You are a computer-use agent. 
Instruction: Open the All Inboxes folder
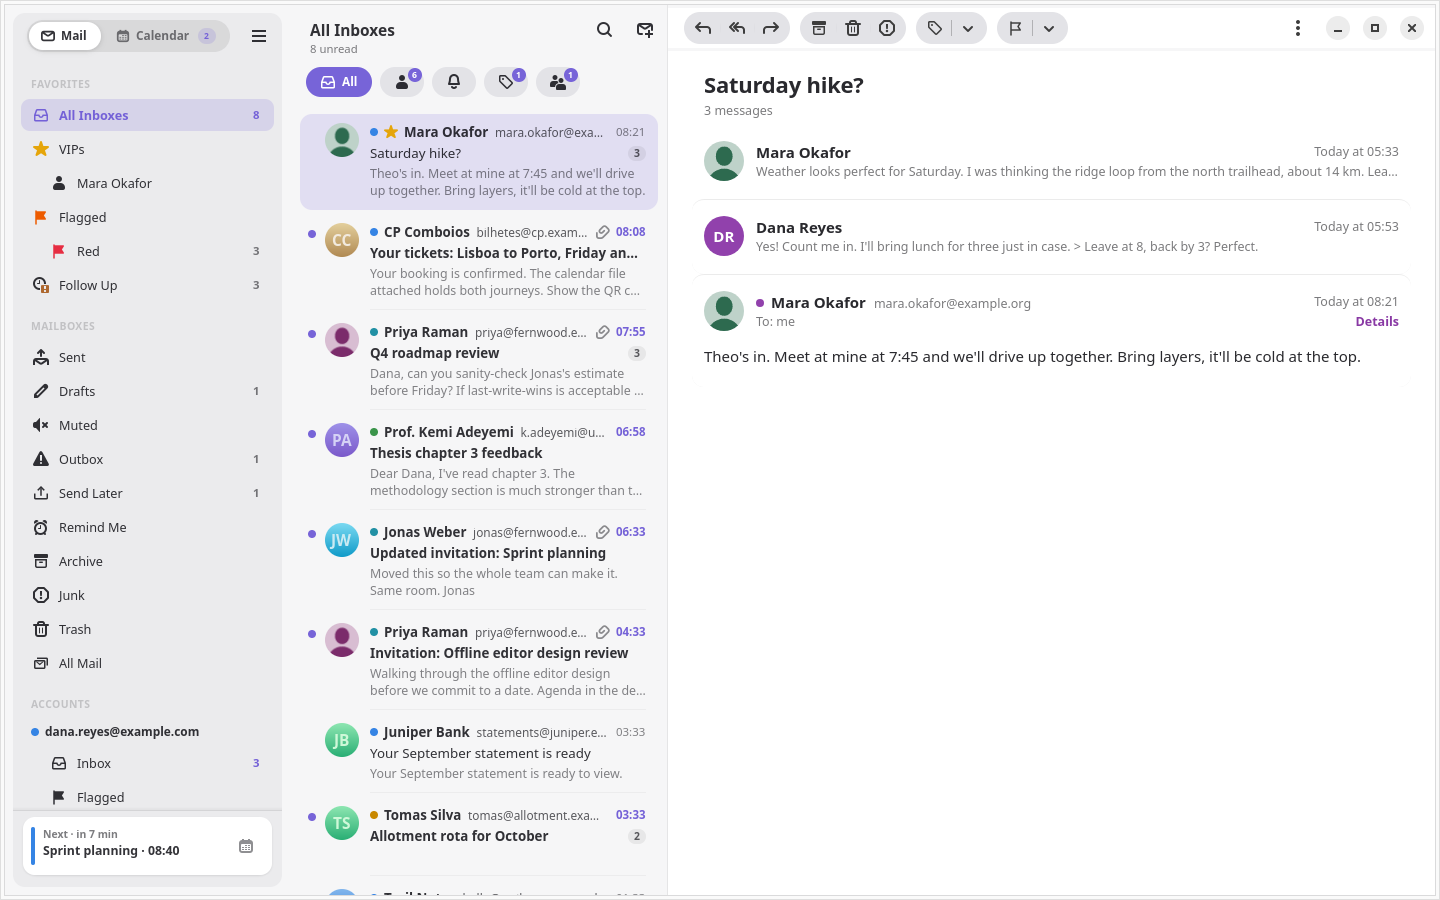click(148, 115)
